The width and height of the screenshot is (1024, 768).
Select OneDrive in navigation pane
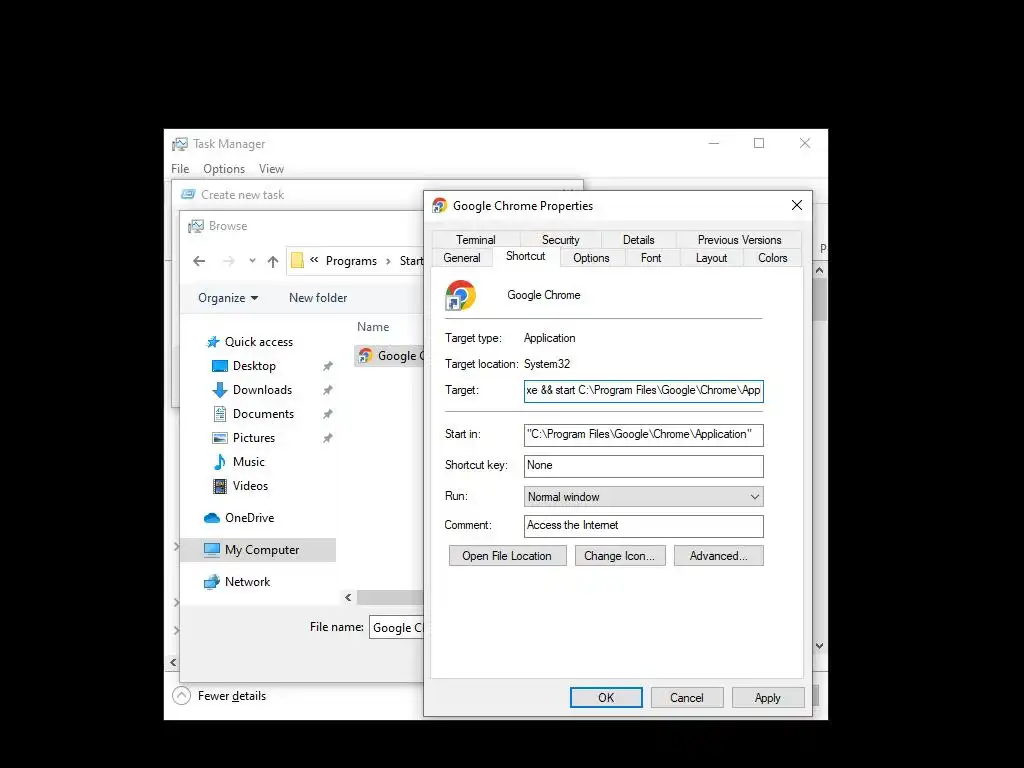point(249,518)
